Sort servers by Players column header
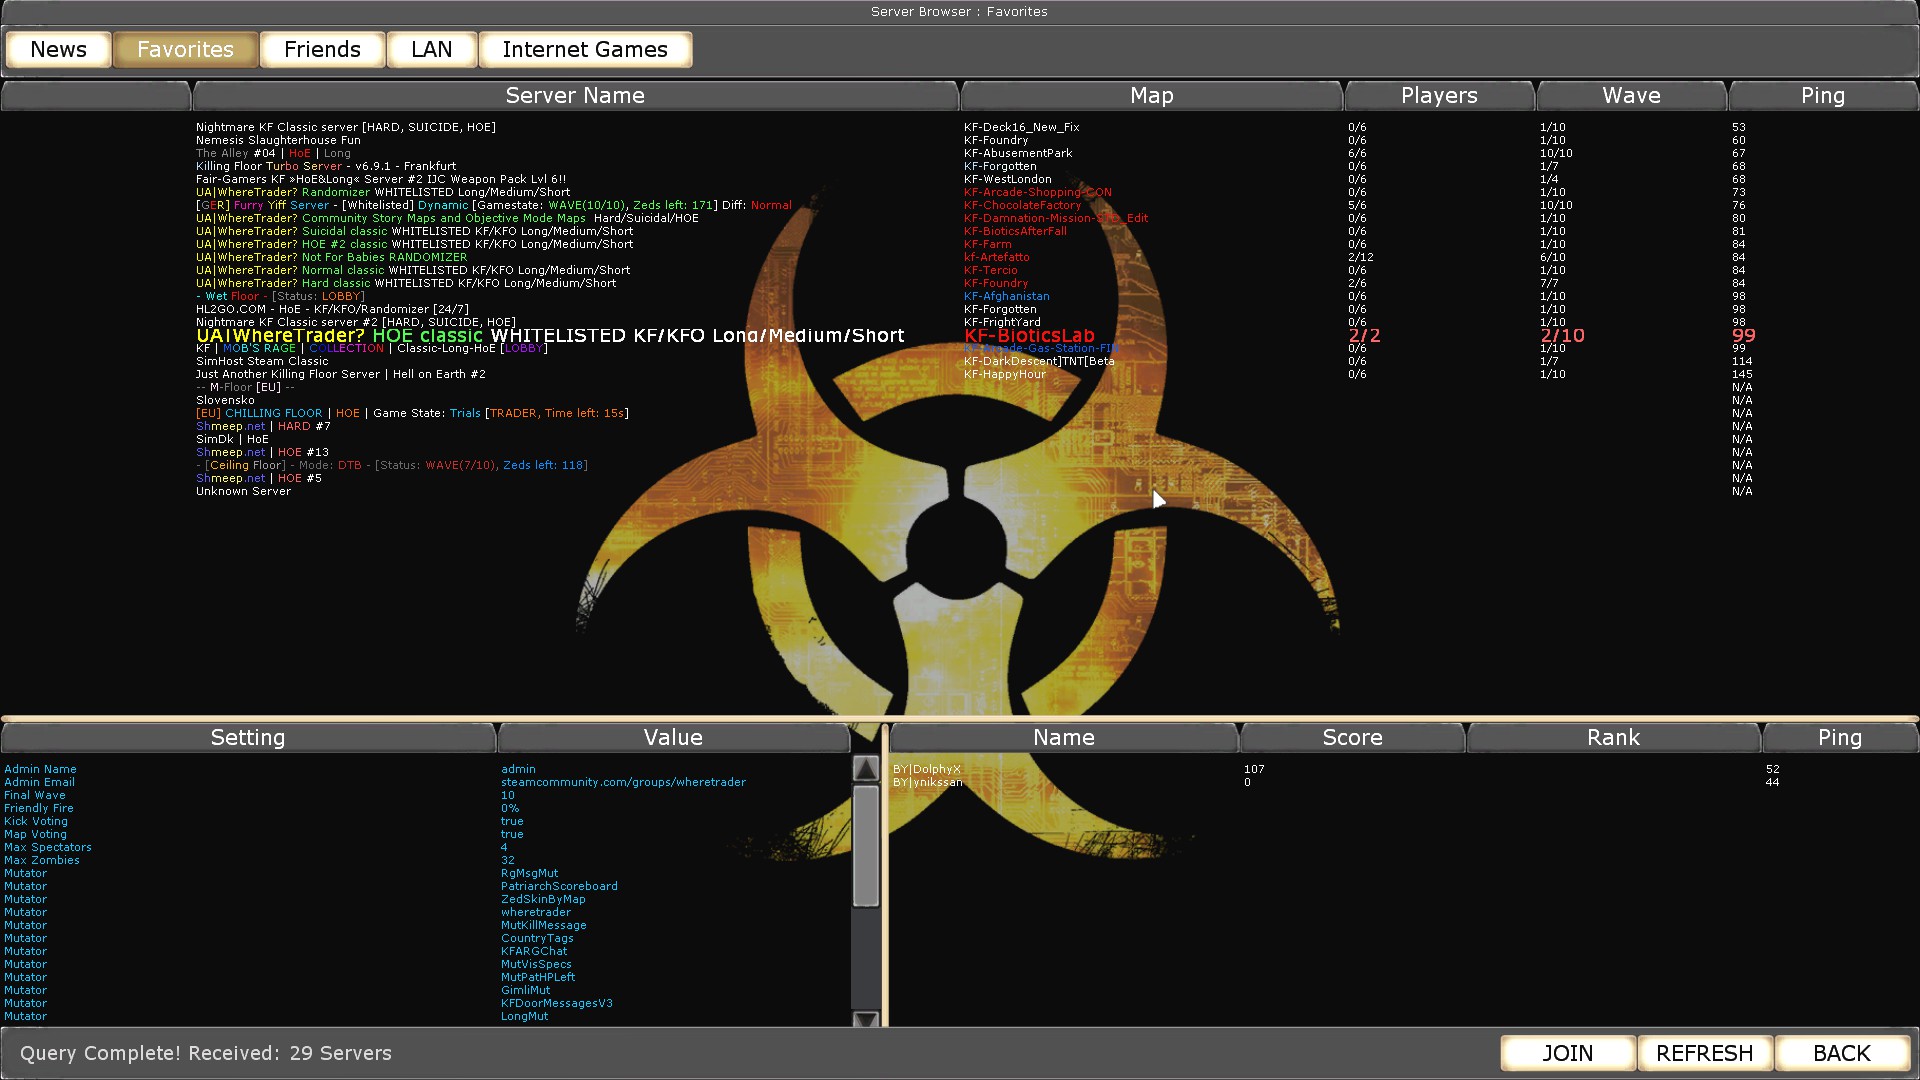The image size is (1920, 1080). 1439,96
